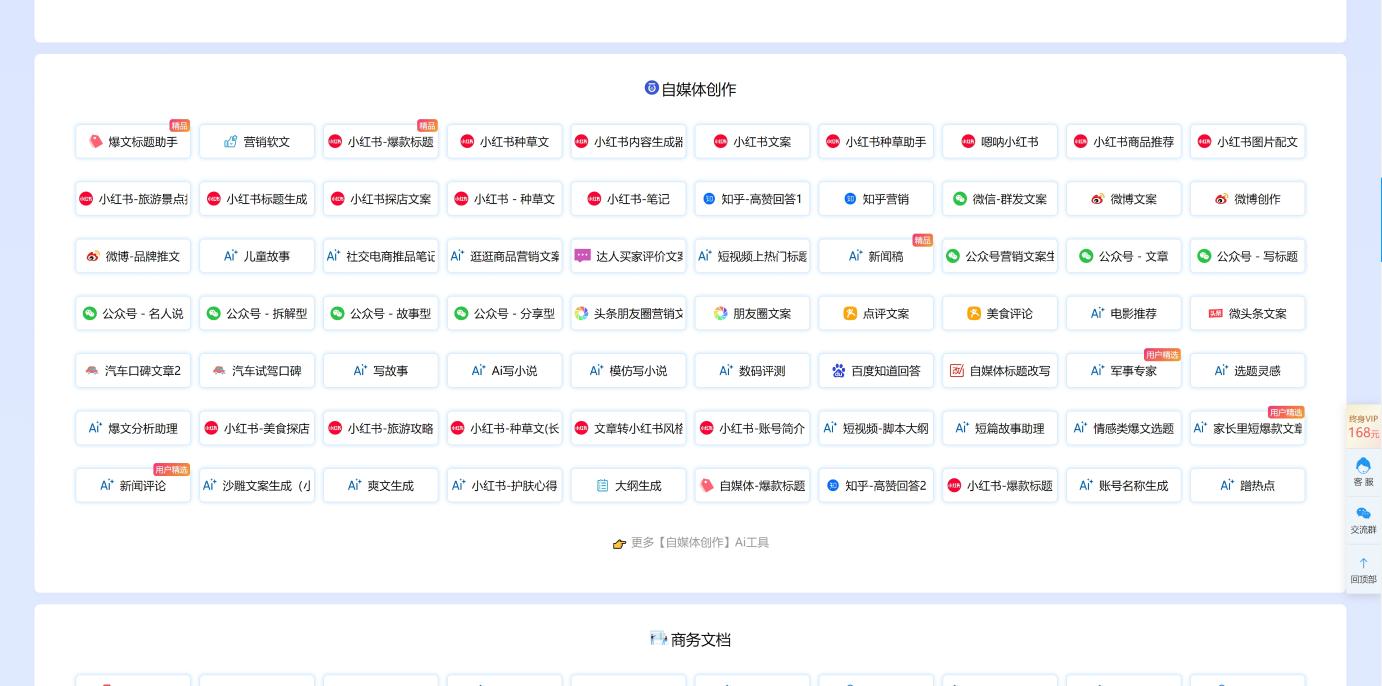Open Ai写小说 tool
Viewport: 1382px width, 686px height.
[505, 371]
